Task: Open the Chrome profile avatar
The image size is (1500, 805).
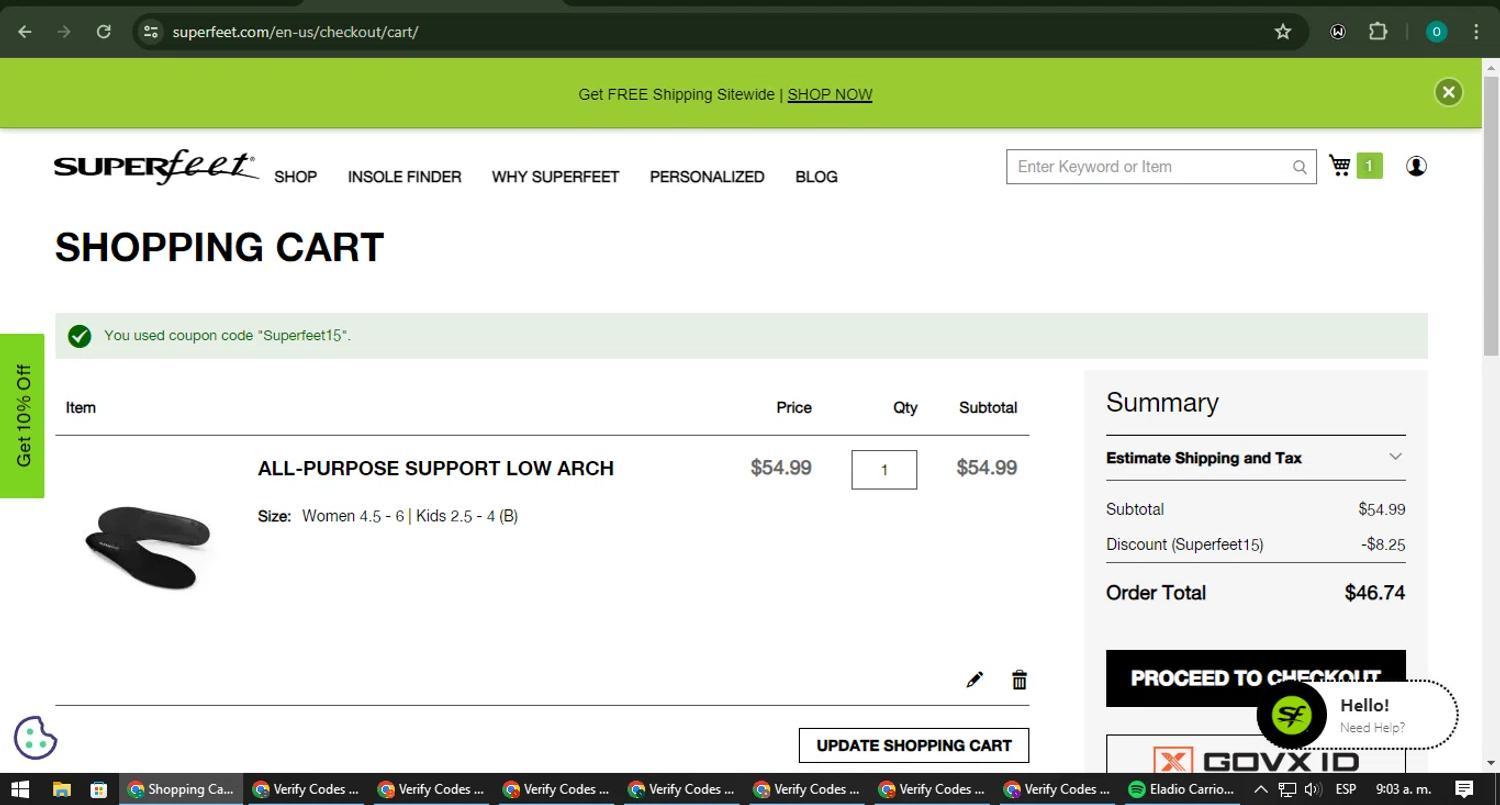Action: (x=1436, y=32)
